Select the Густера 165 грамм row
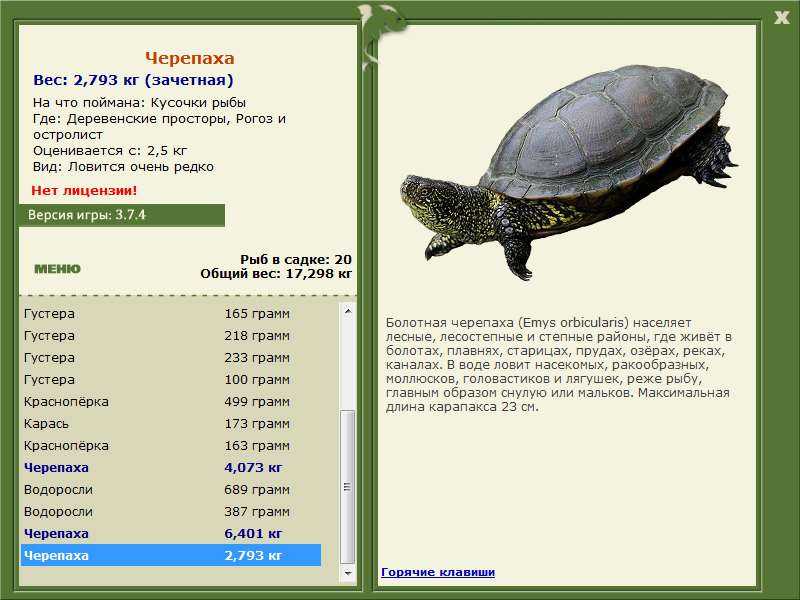This screenshot has height=600, width=800. click(171, 313)
